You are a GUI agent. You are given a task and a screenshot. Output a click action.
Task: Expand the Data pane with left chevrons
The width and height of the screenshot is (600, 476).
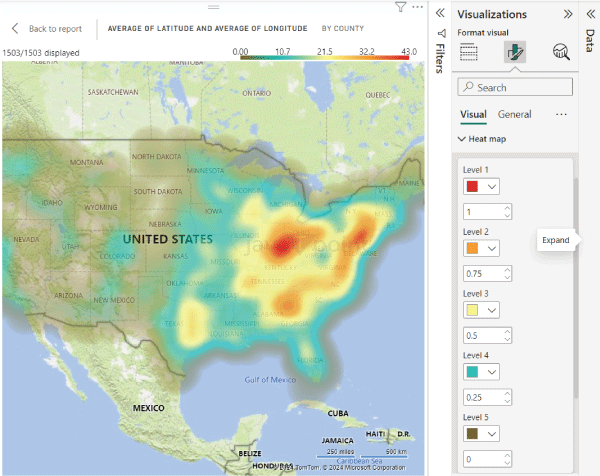pos(590,14)
